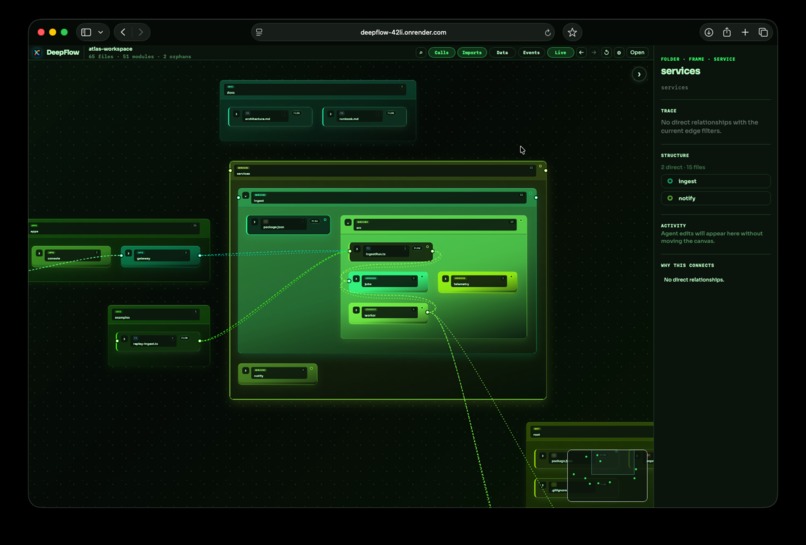Toggle the Safari sidebar
Viewport: 806px width, 545px height.
click(x=86, y=32)
